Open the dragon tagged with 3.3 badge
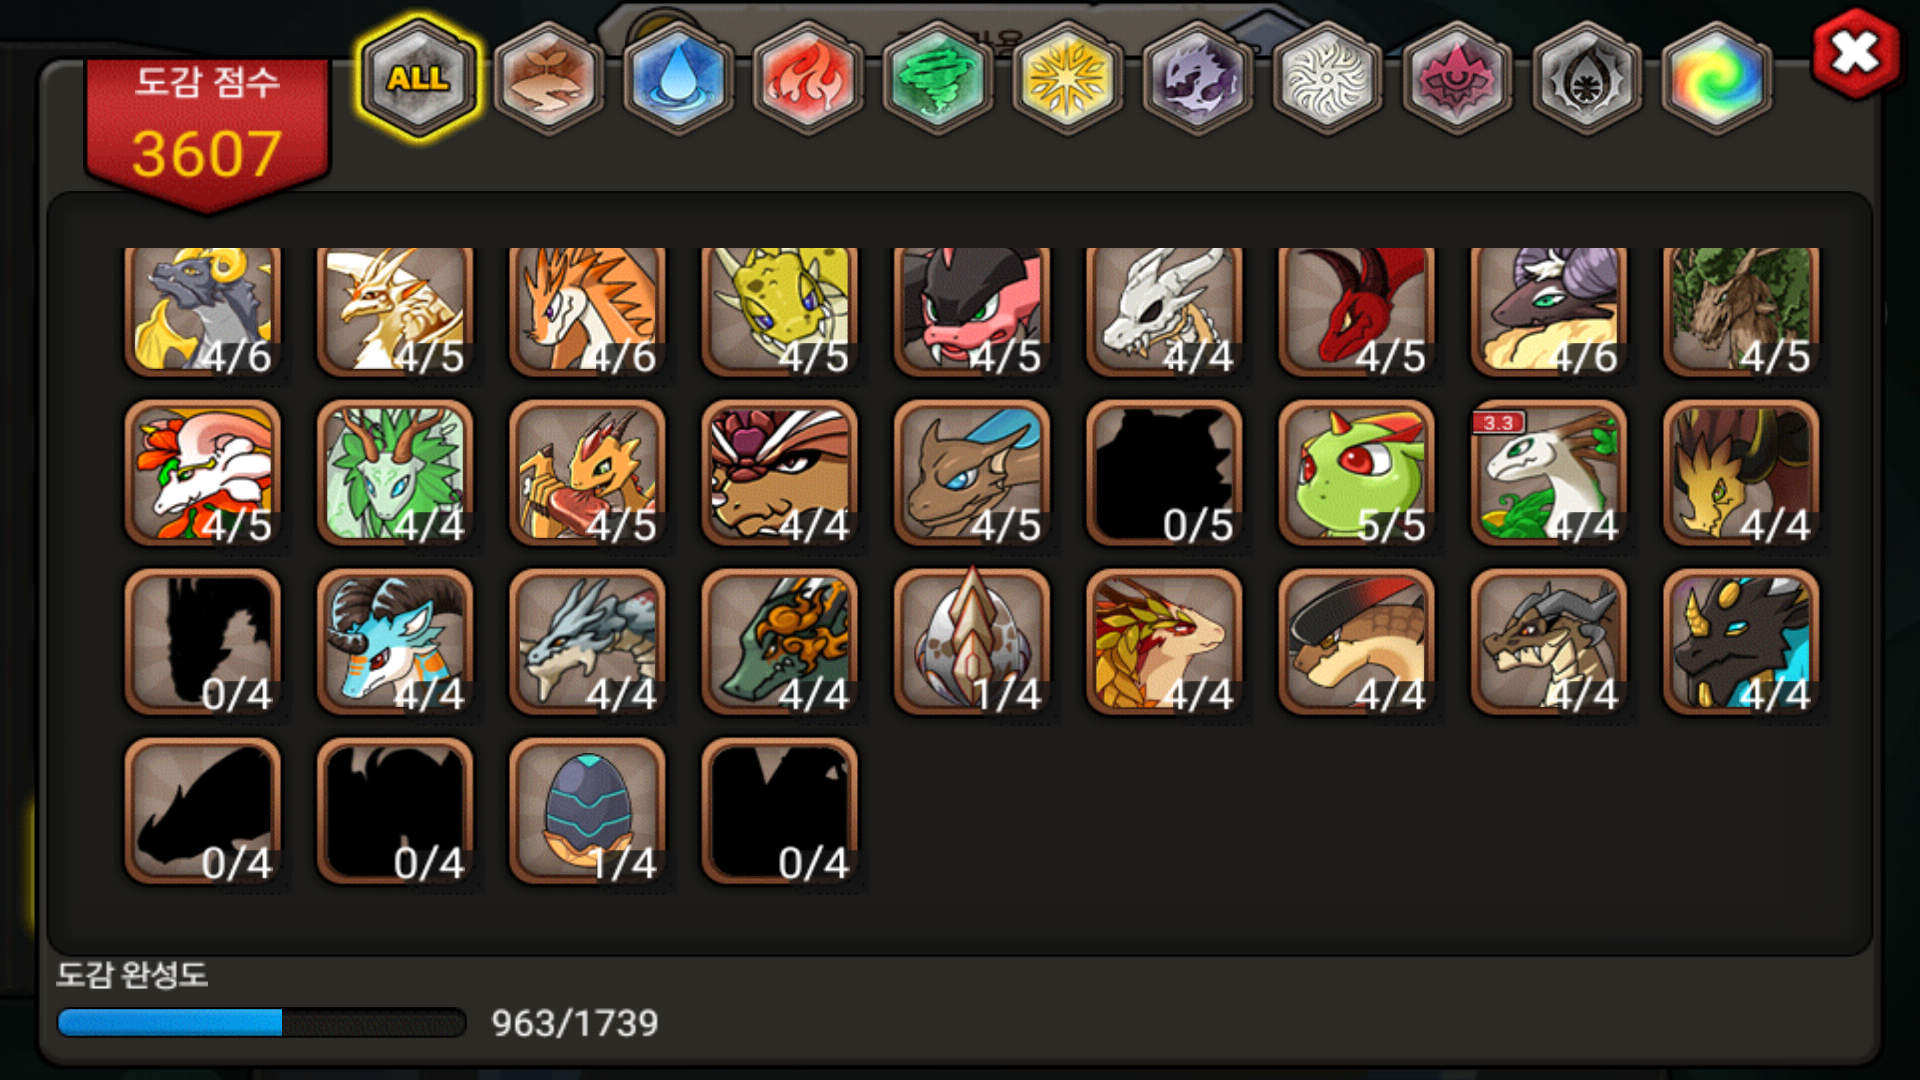The width and height of the screenshot is (1920, 1080). pyautogui.click(x=1549, y=473)
